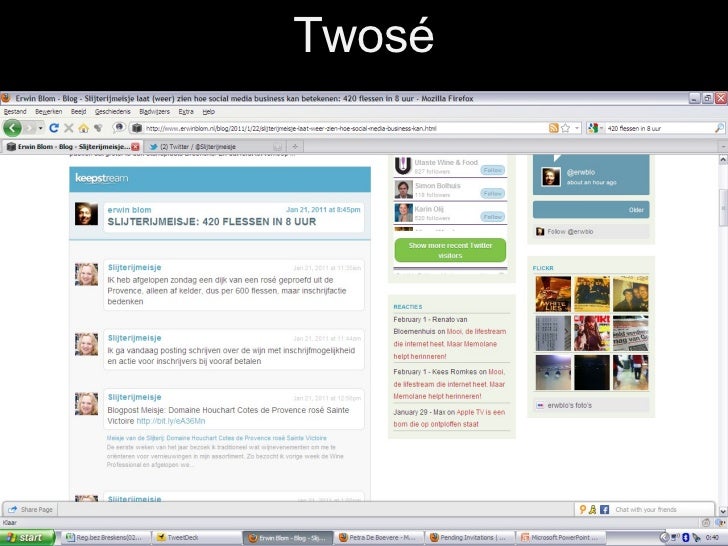Click the Facebook icon in bottom toolbar

[x=604, y=509]
